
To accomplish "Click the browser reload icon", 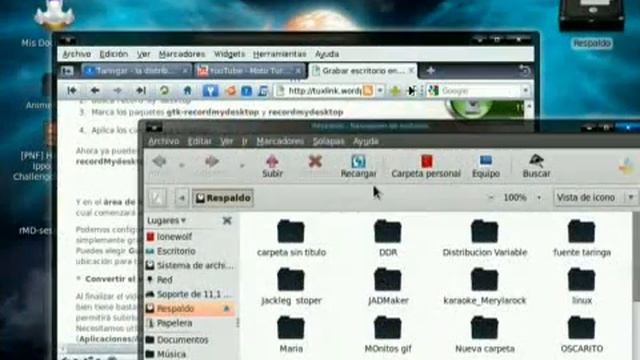I will 164,90.
